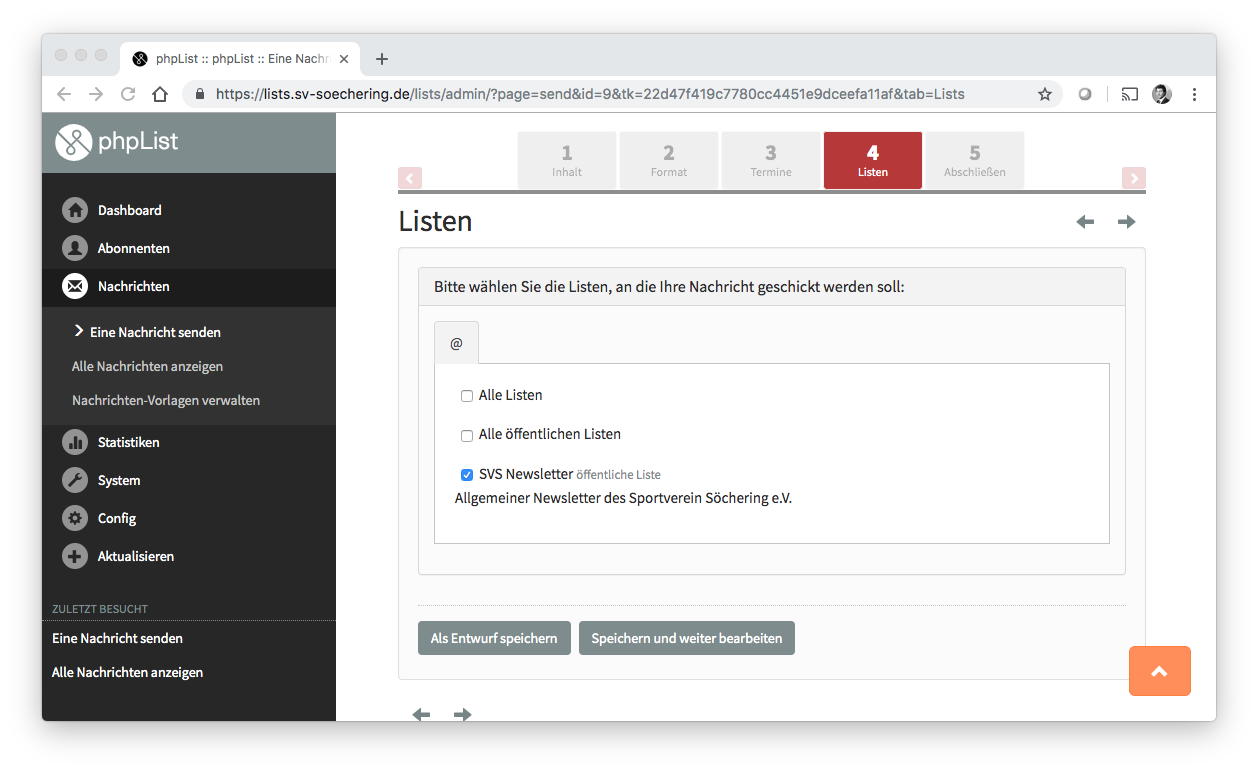Expand the Eine Nachricht senden chevron item

[79, 331]
